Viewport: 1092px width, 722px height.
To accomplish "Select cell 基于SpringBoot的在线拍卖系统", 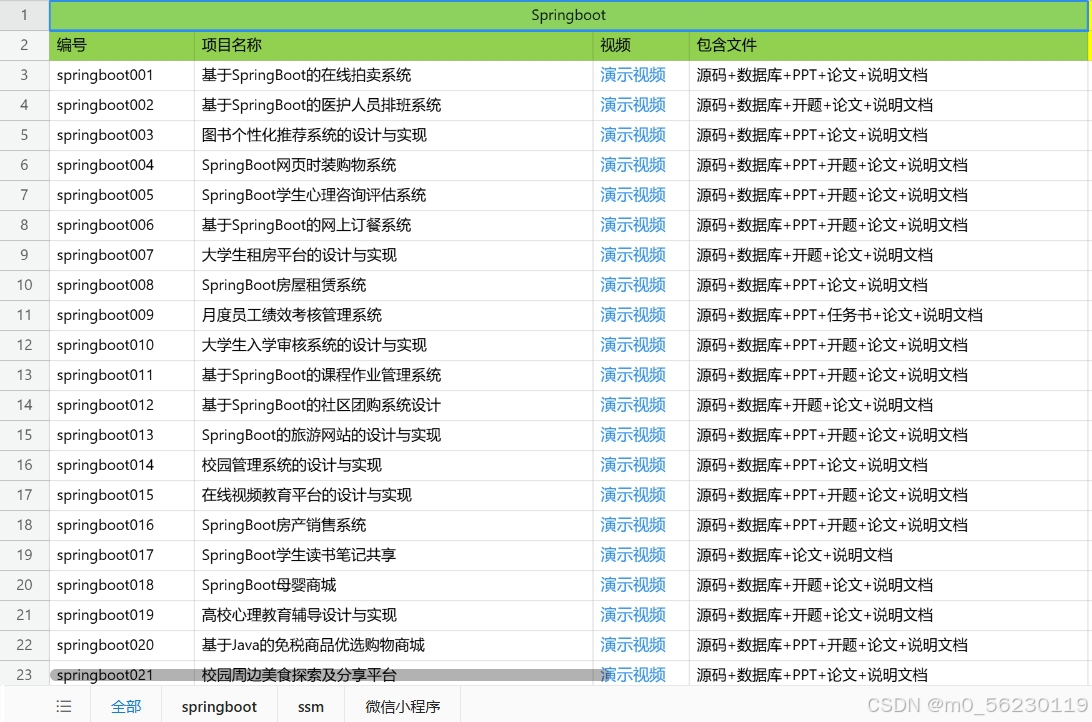I will pyautogui.click(x=393, y=75).
